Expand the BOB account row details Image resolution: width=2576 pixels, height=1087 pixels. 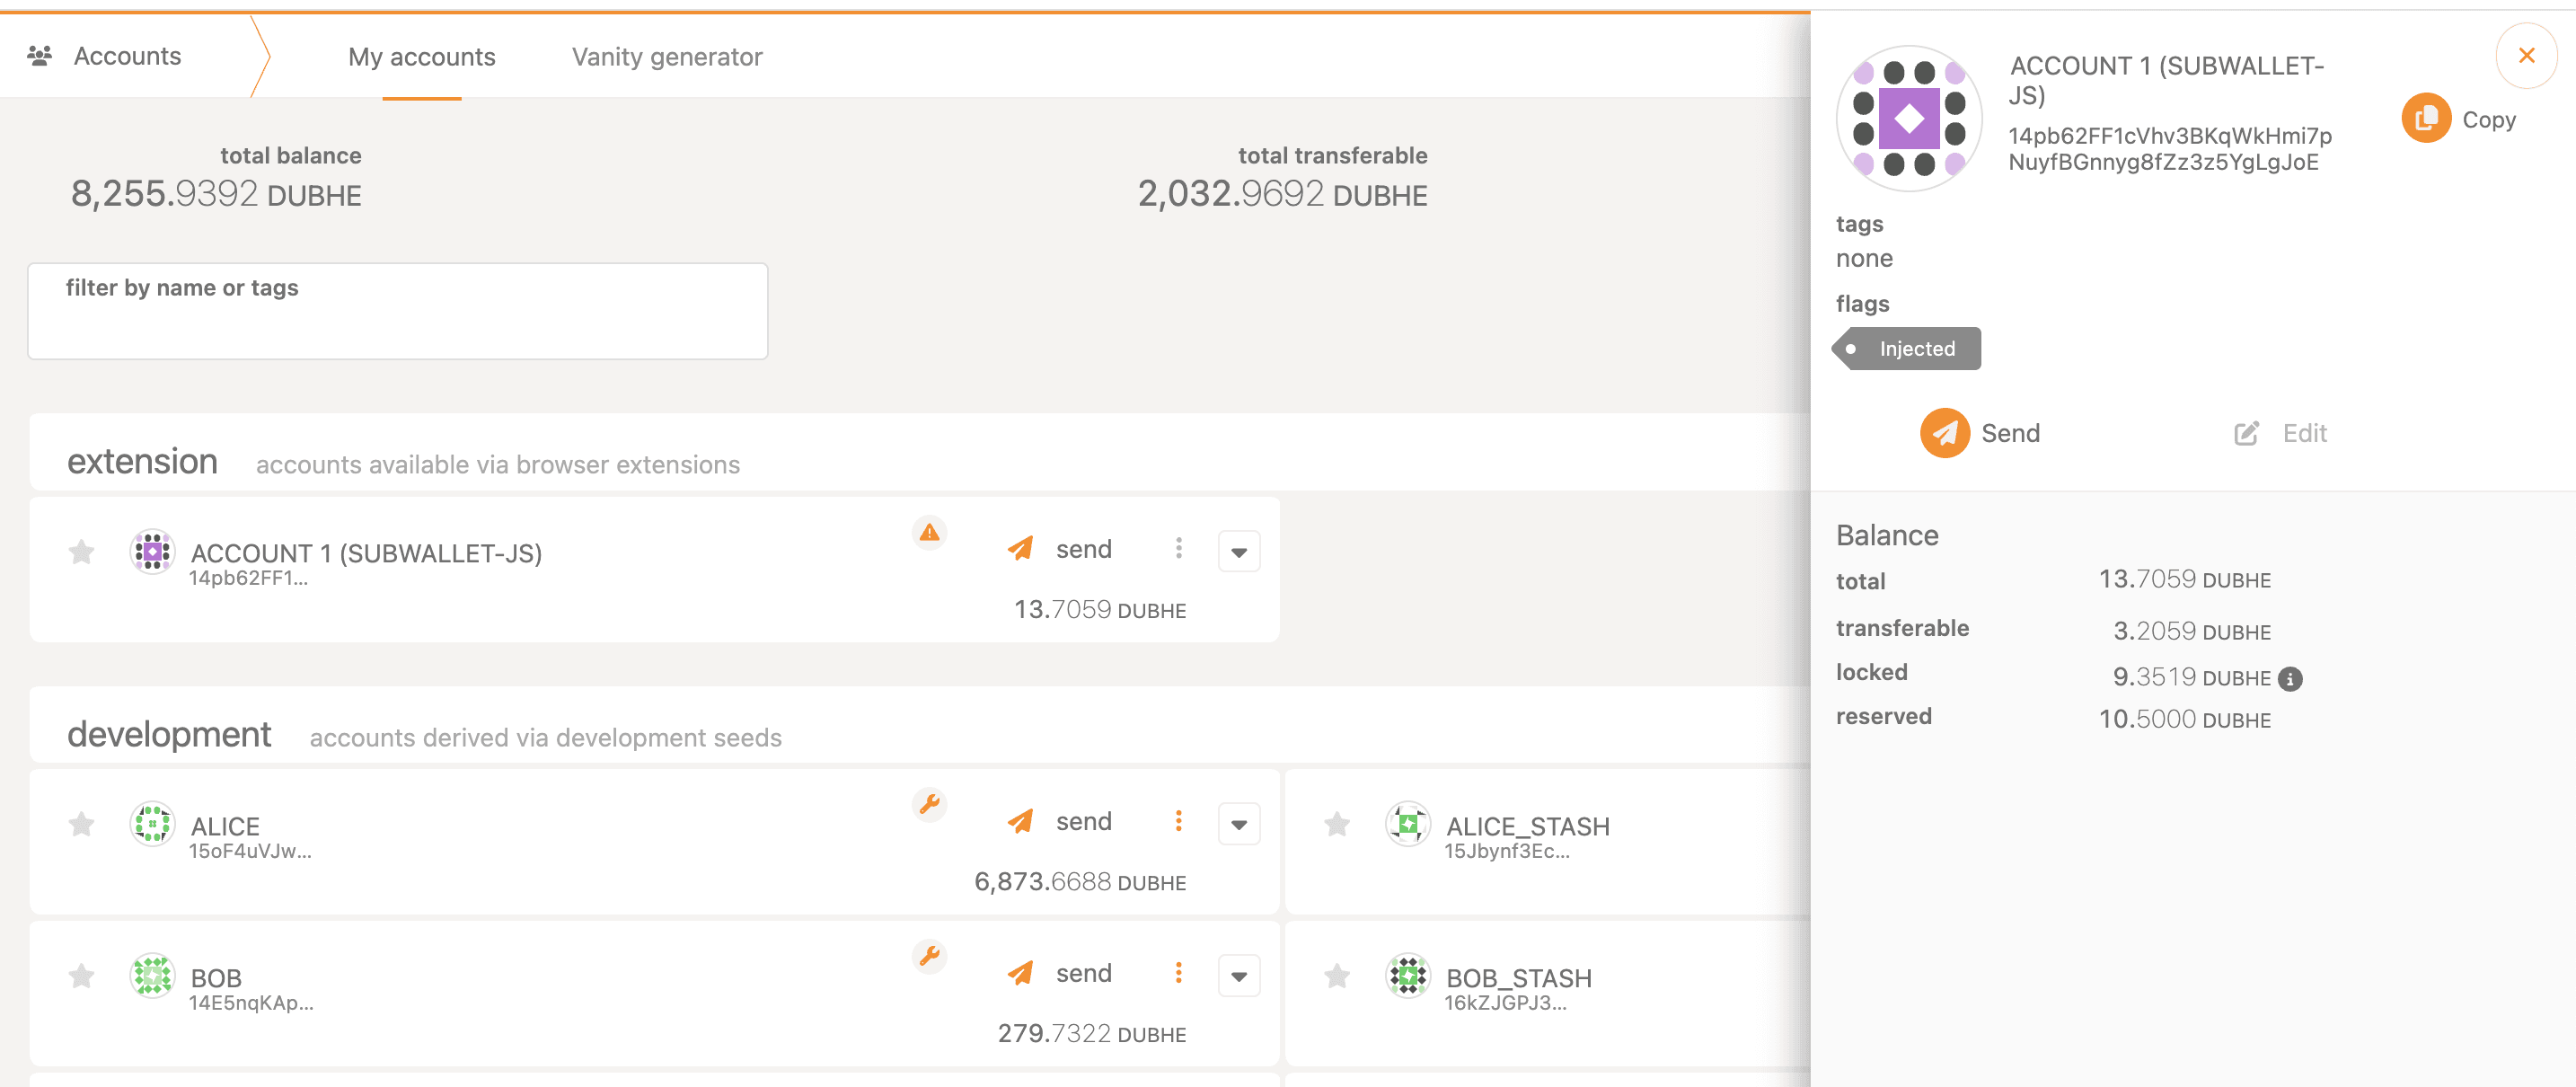point(1238,977)
